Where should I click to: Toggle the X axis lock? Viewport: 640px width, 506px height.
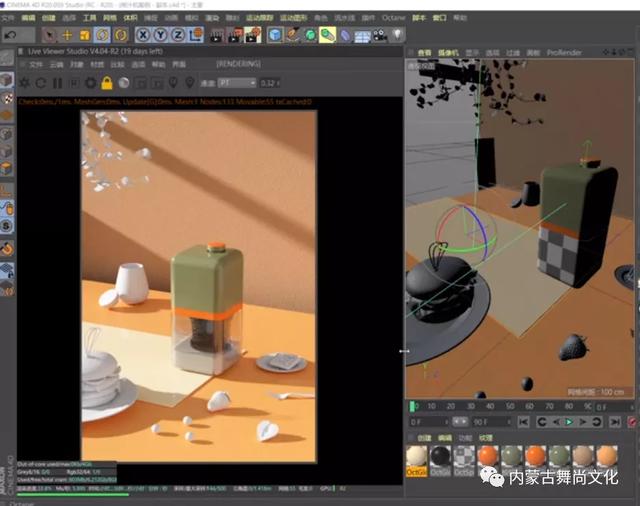[x=143, y=35]
